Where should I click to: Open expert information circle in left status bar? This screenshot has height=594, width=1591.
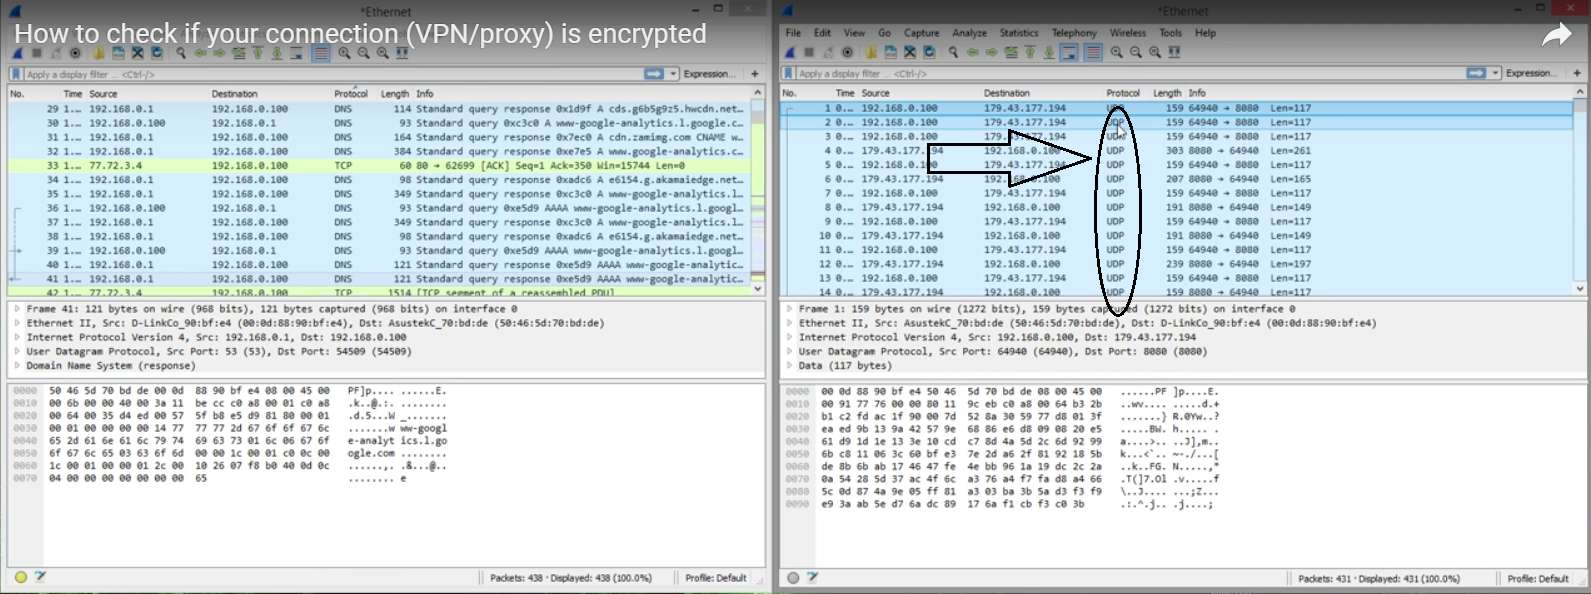pos(21,577)
